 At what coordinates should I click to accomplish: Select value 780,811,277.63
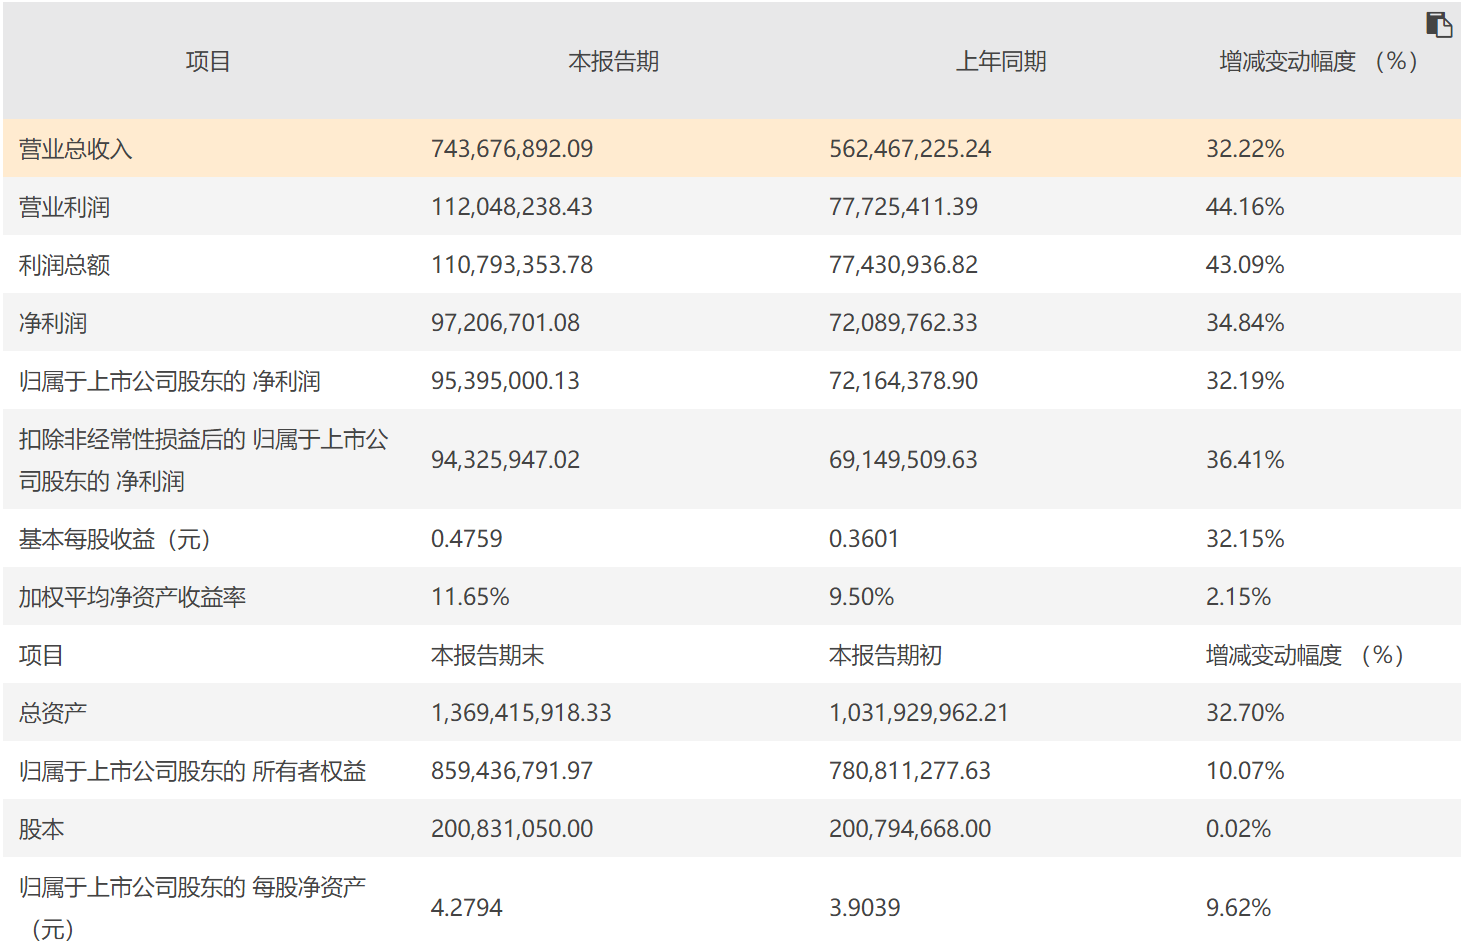click(x=910, y=771)
